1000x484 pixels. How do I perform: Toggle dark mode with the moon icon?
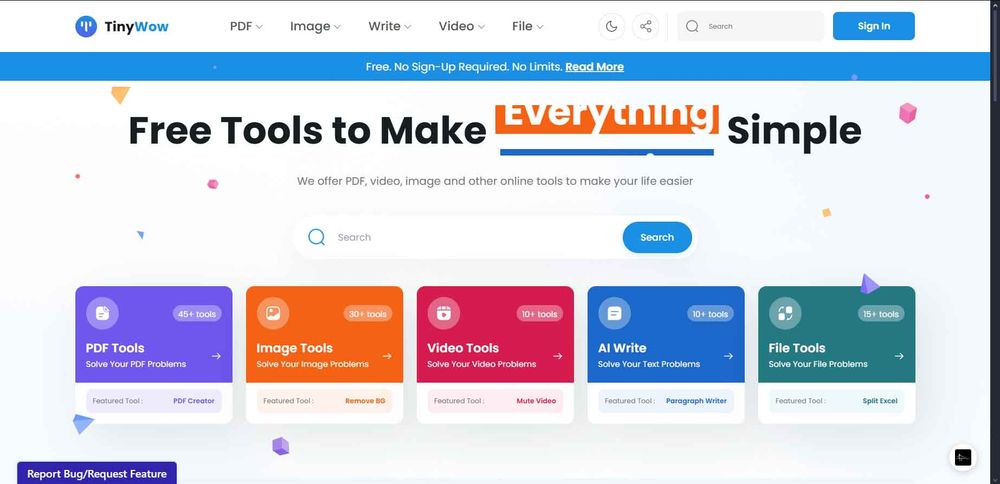(612, 26)
